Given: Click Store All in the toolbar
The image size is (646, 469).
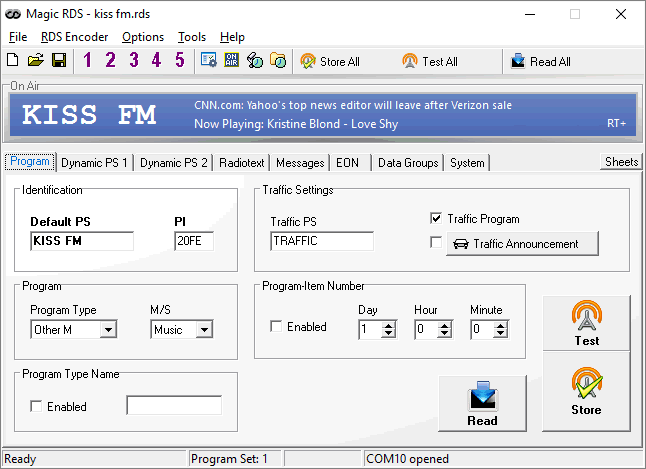Looking at the screenshot, I should (330, 62).
